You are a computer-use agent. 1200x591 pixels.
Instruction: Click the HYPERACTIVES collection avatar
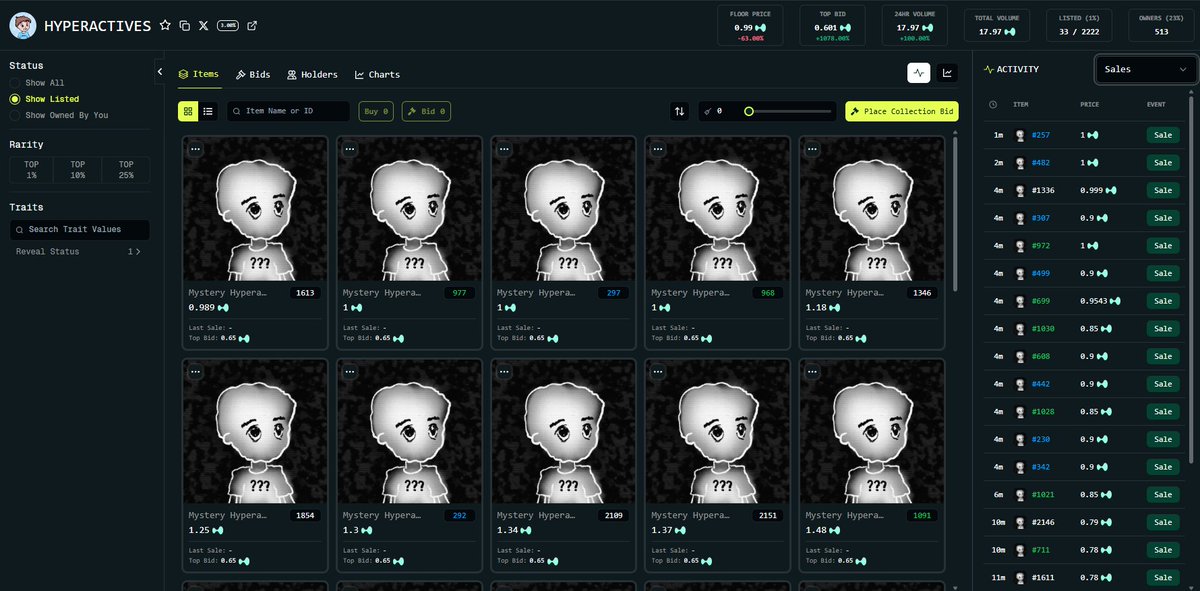(x=23, y=25)
